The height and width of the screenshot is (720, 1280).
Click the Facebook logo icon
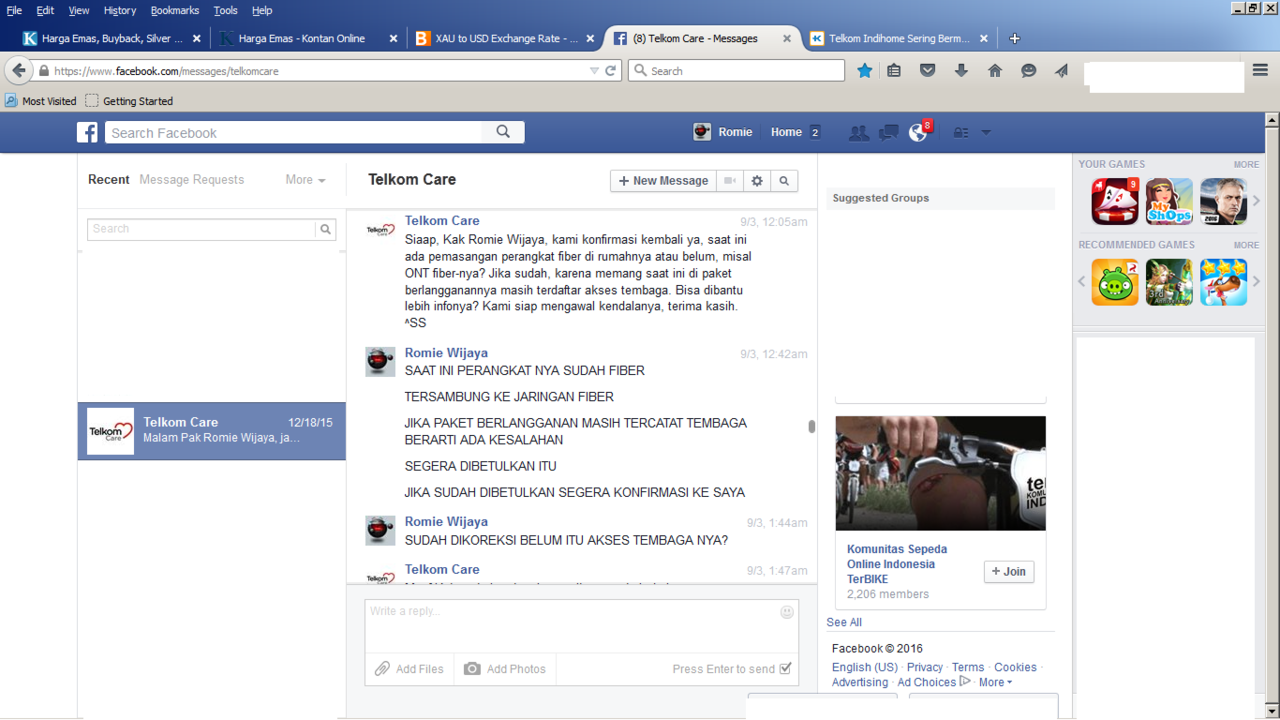(88, 132)
